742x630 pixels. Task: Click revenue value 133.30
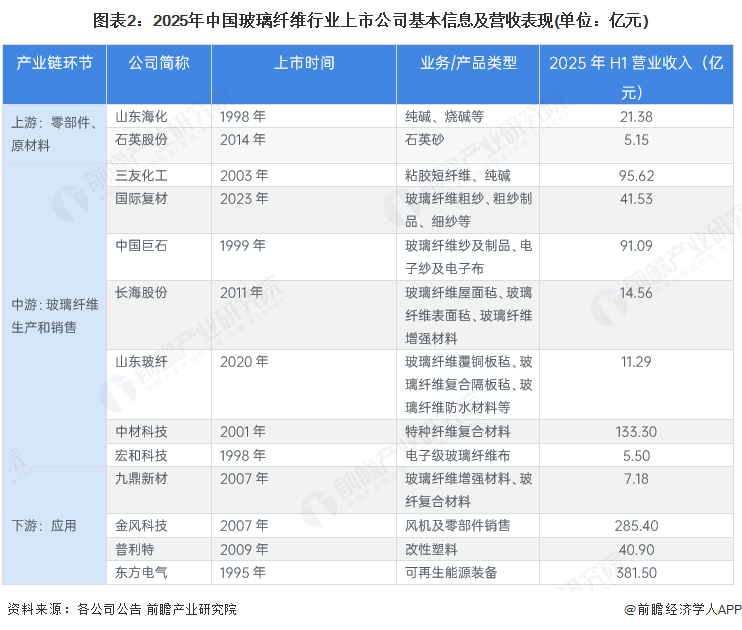(636, 432)
